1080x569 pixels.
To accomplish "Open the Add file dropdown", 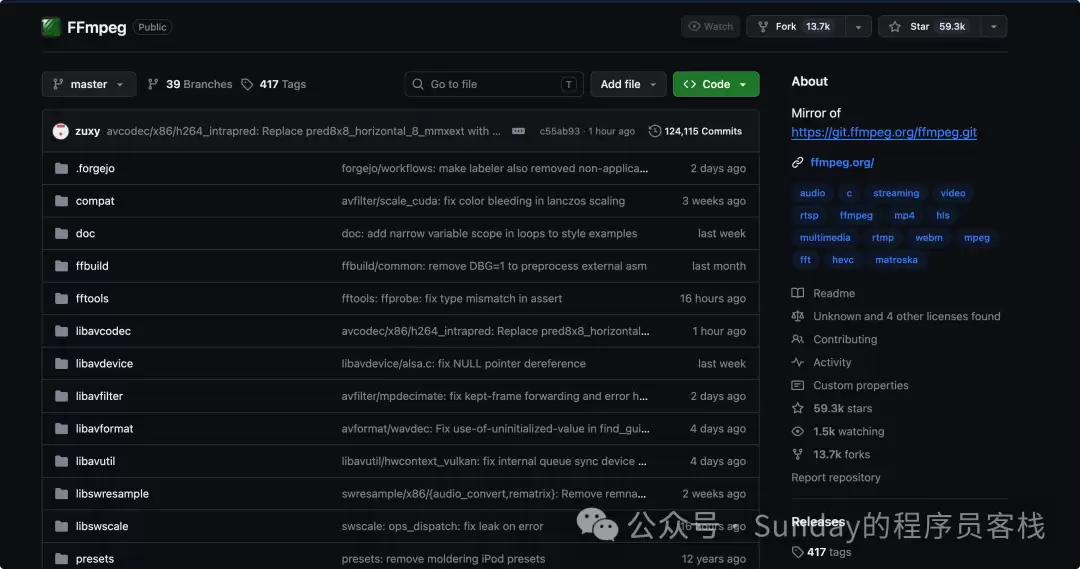I will coord(628,84).
